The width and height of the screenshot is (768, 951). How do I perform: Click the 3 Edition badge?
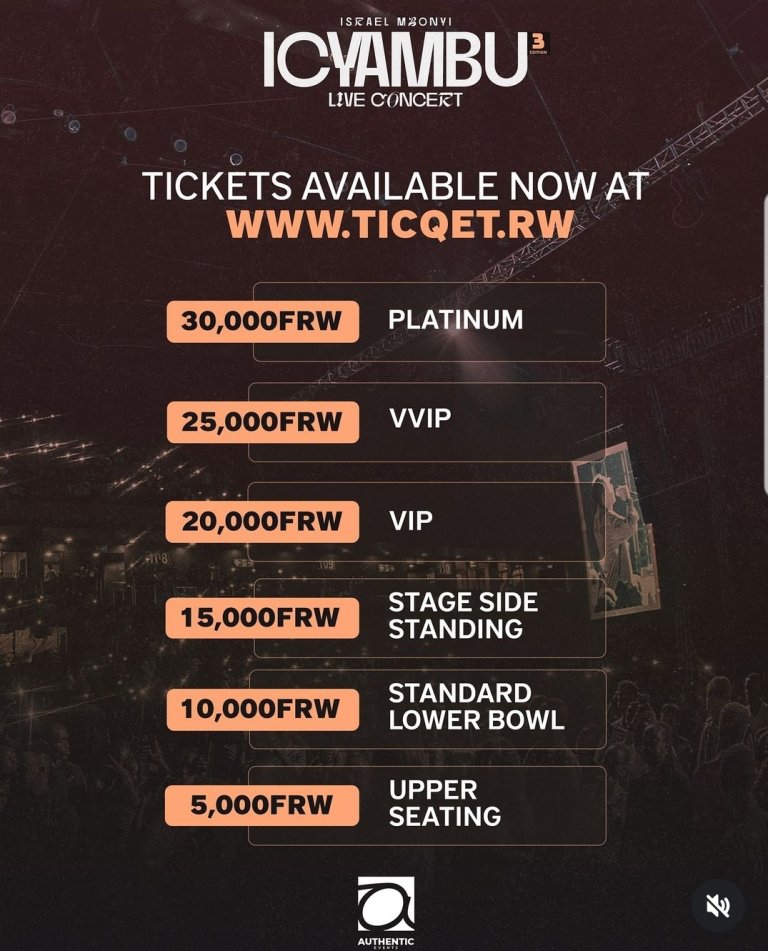point(538,44)
